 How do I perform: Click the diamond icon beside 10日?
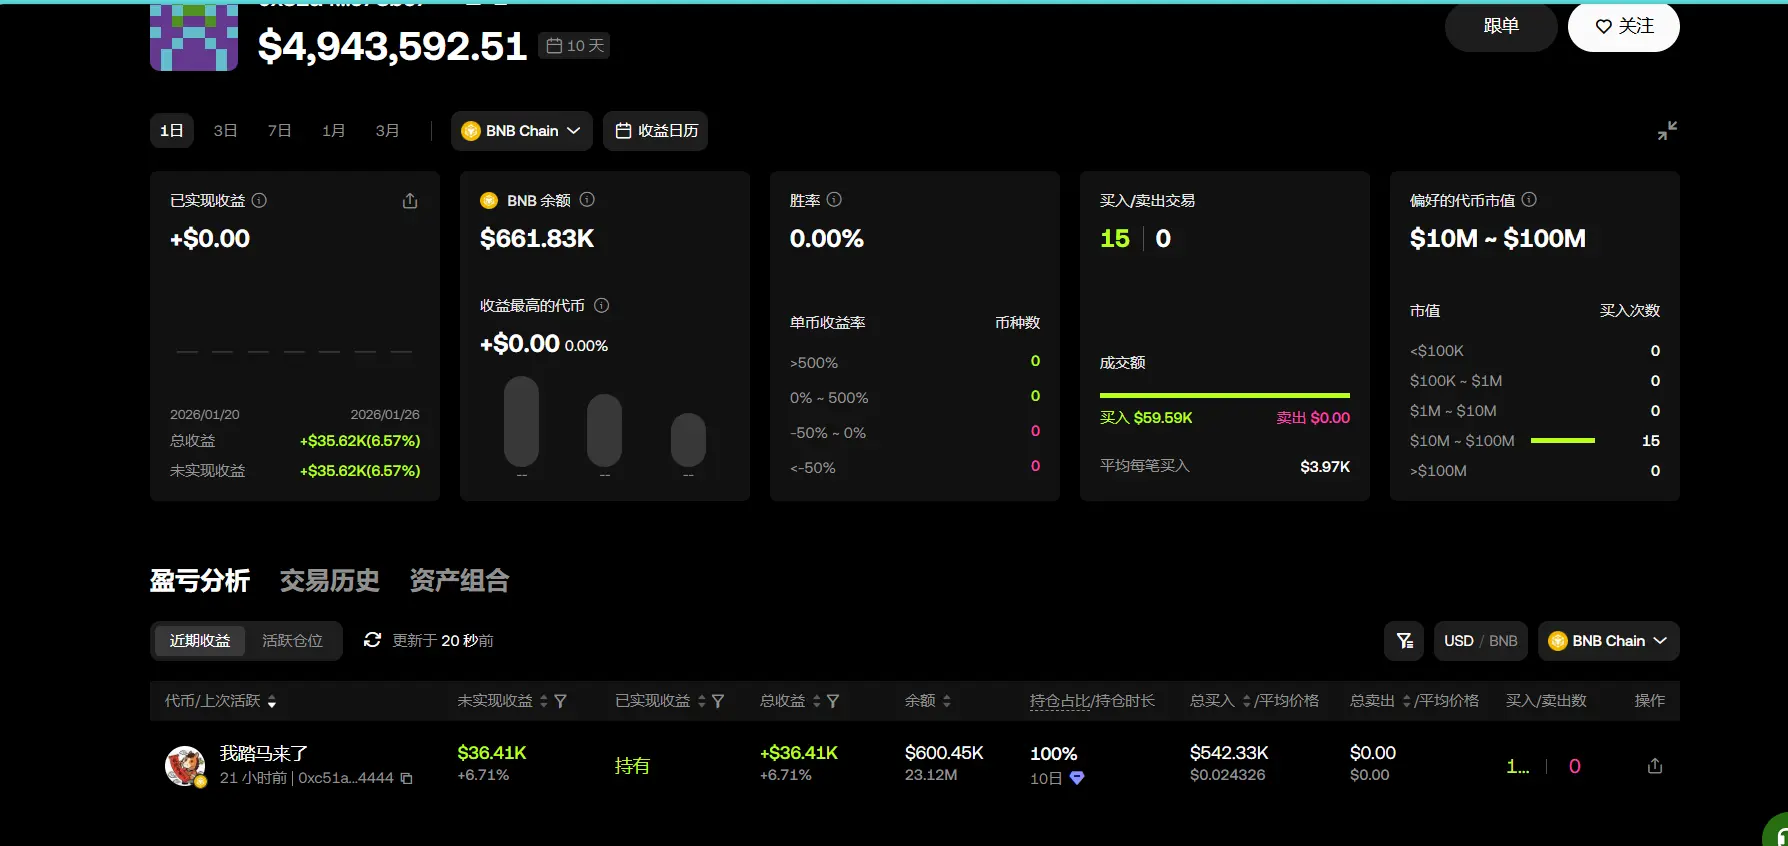point(1077,778)
